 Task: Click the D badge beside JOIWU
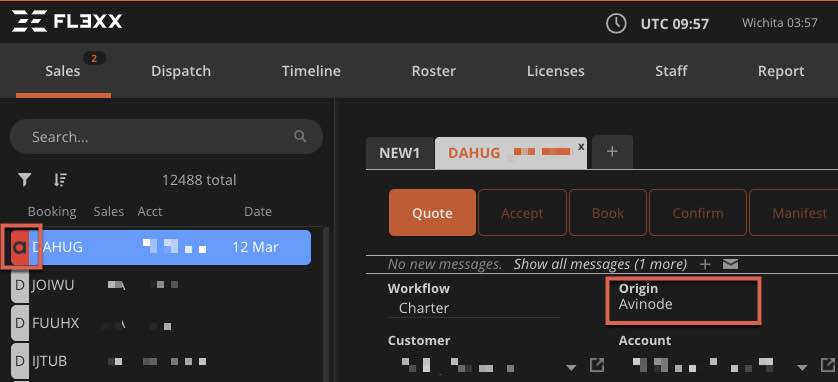click(20, 285)
